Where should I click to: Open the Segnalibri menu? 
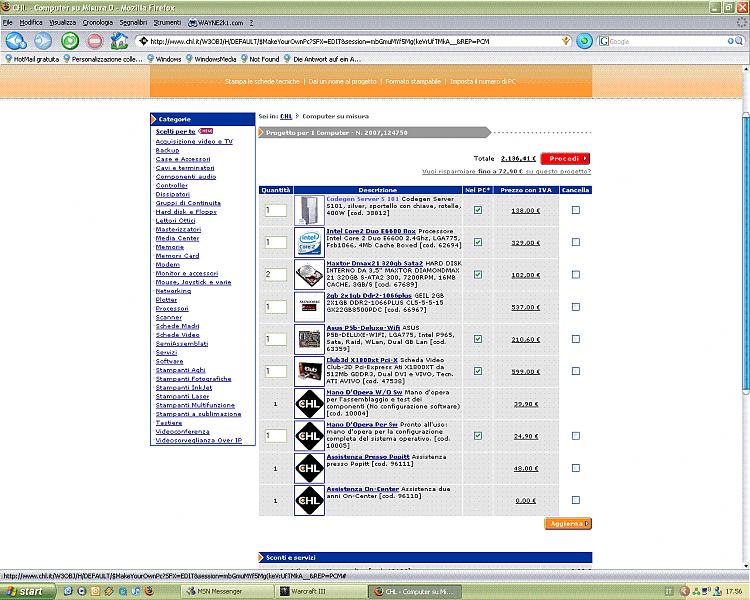pyautogui.click(x=133, y=22)
